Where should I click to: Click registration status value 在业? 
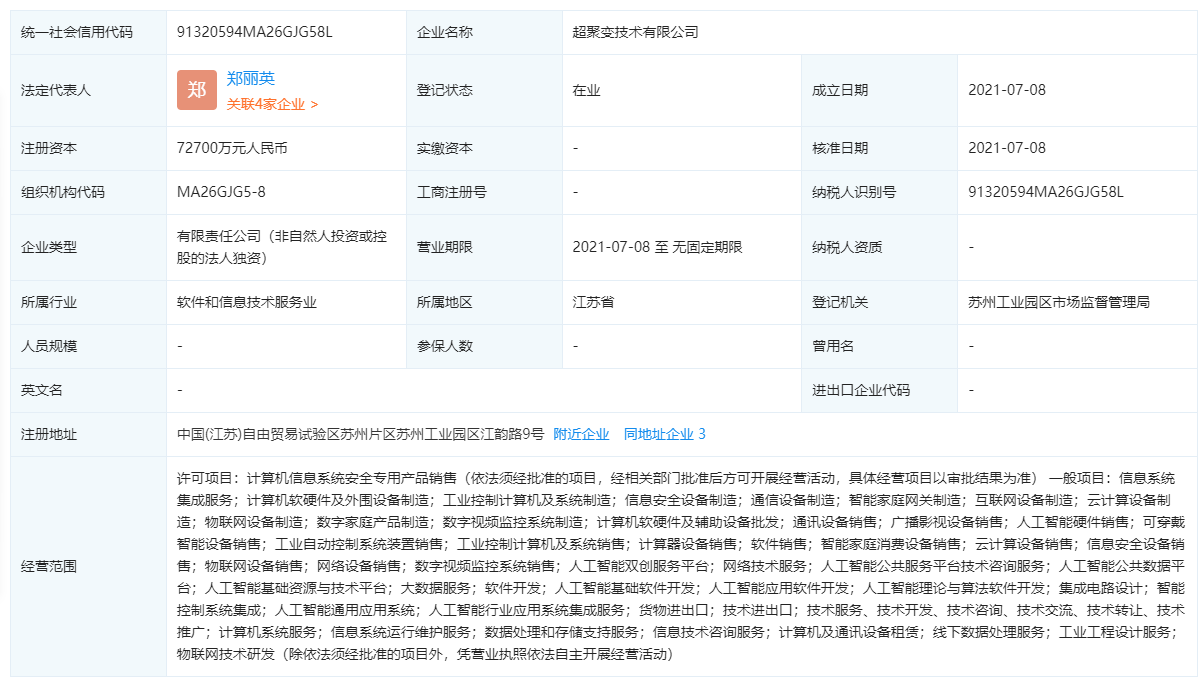pyautogui.click(x=586, y=90)
